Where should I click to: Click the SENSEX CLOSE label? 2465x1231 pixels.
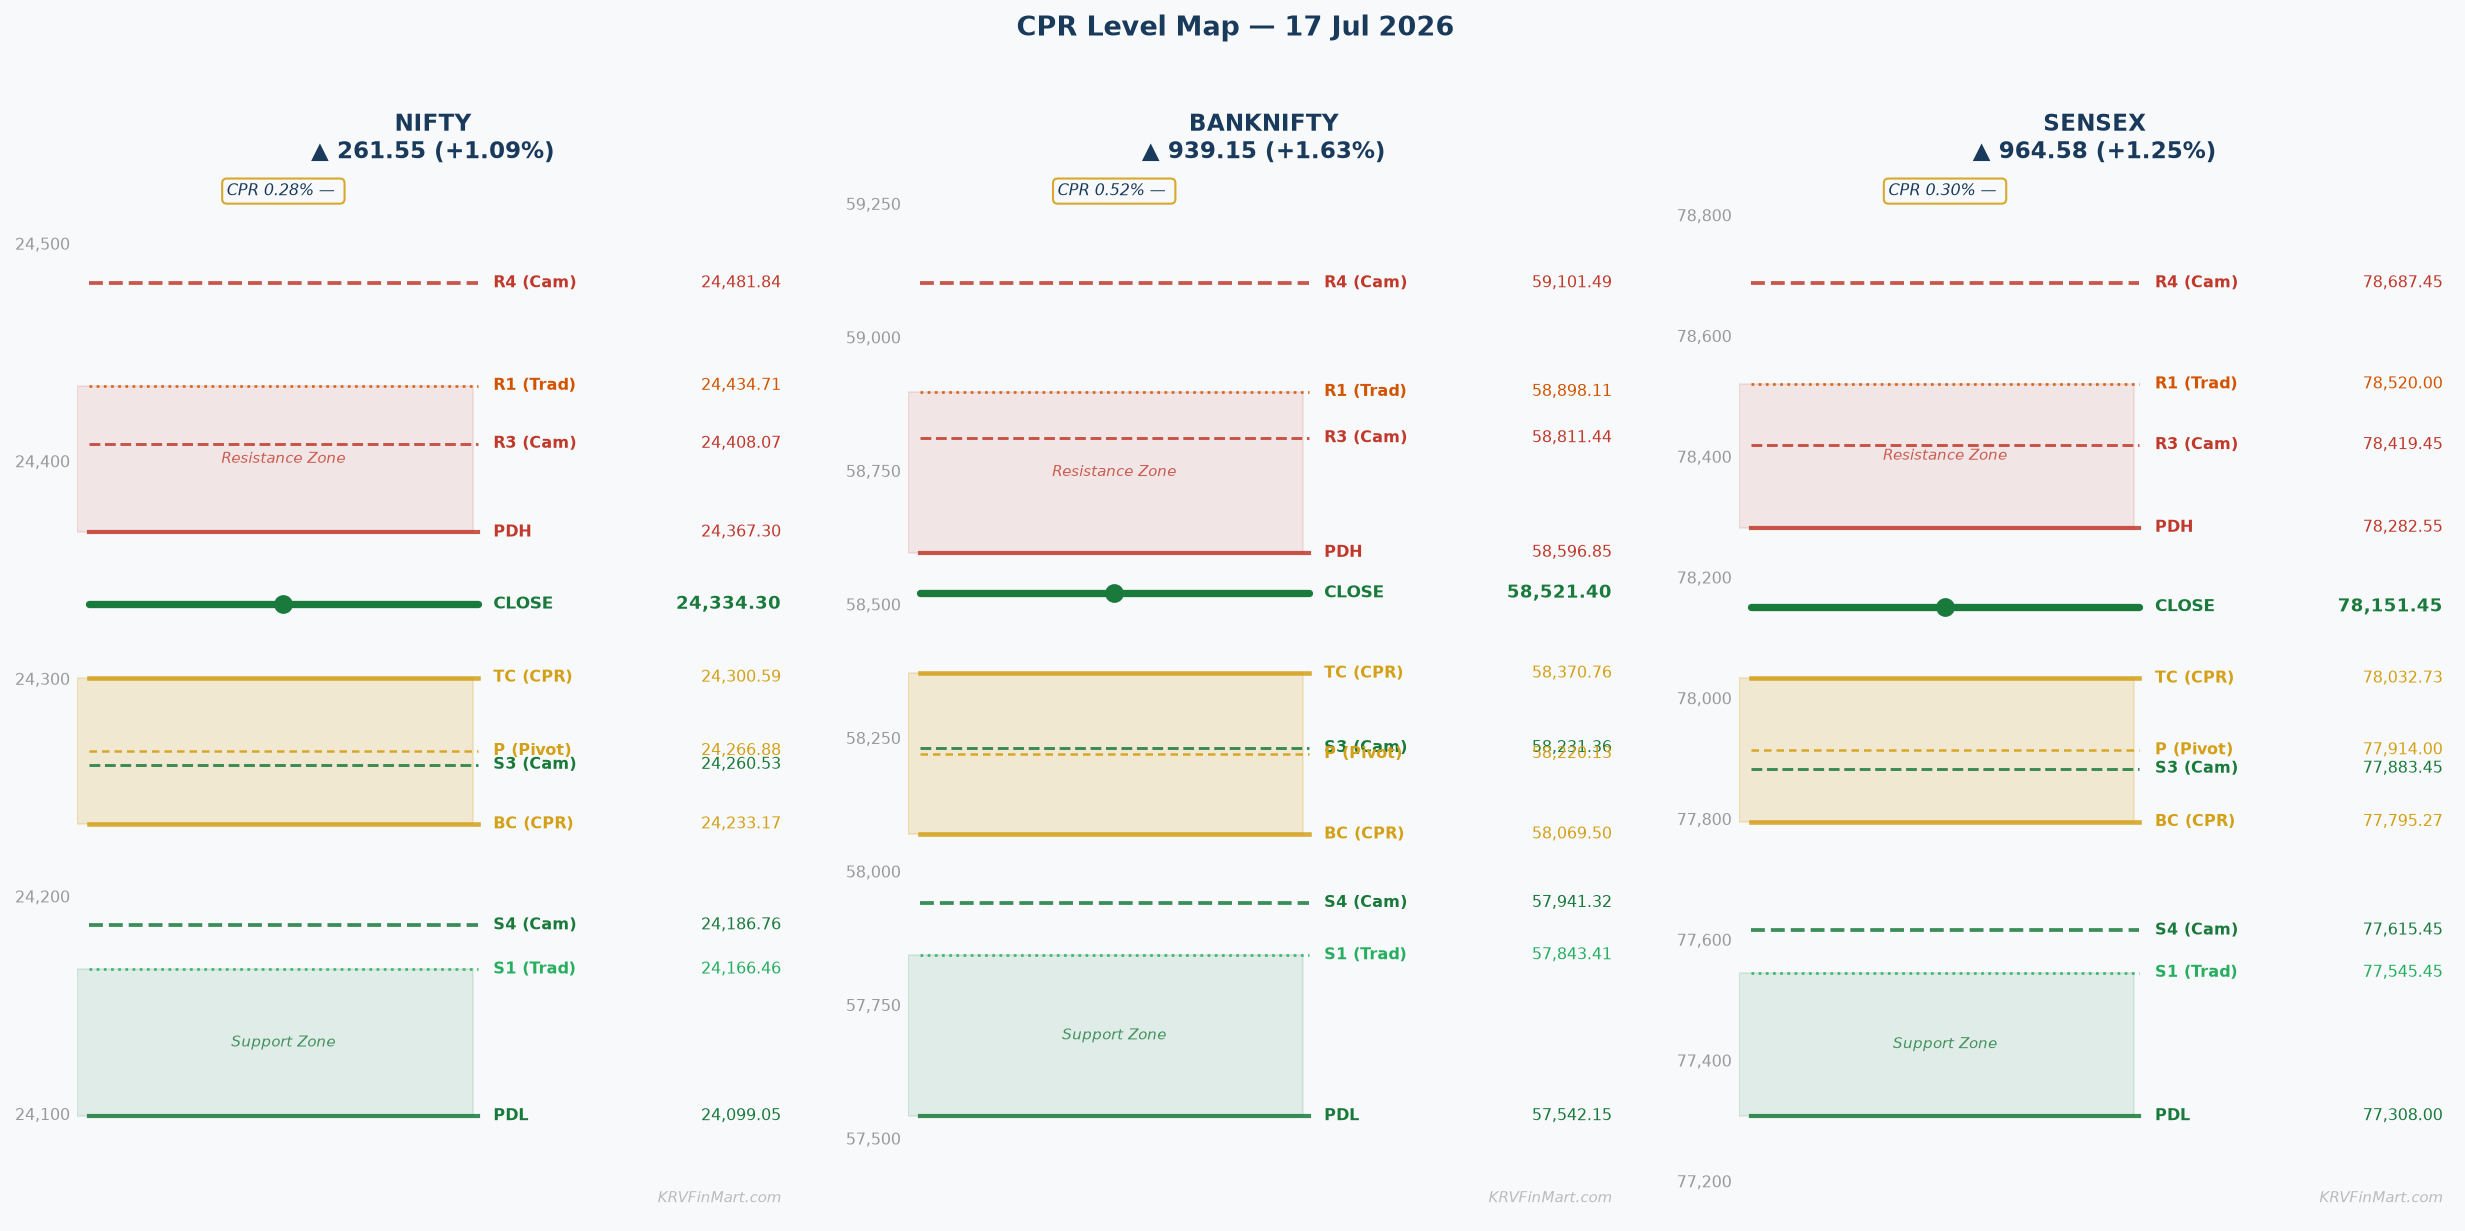tap(2185, 606)
